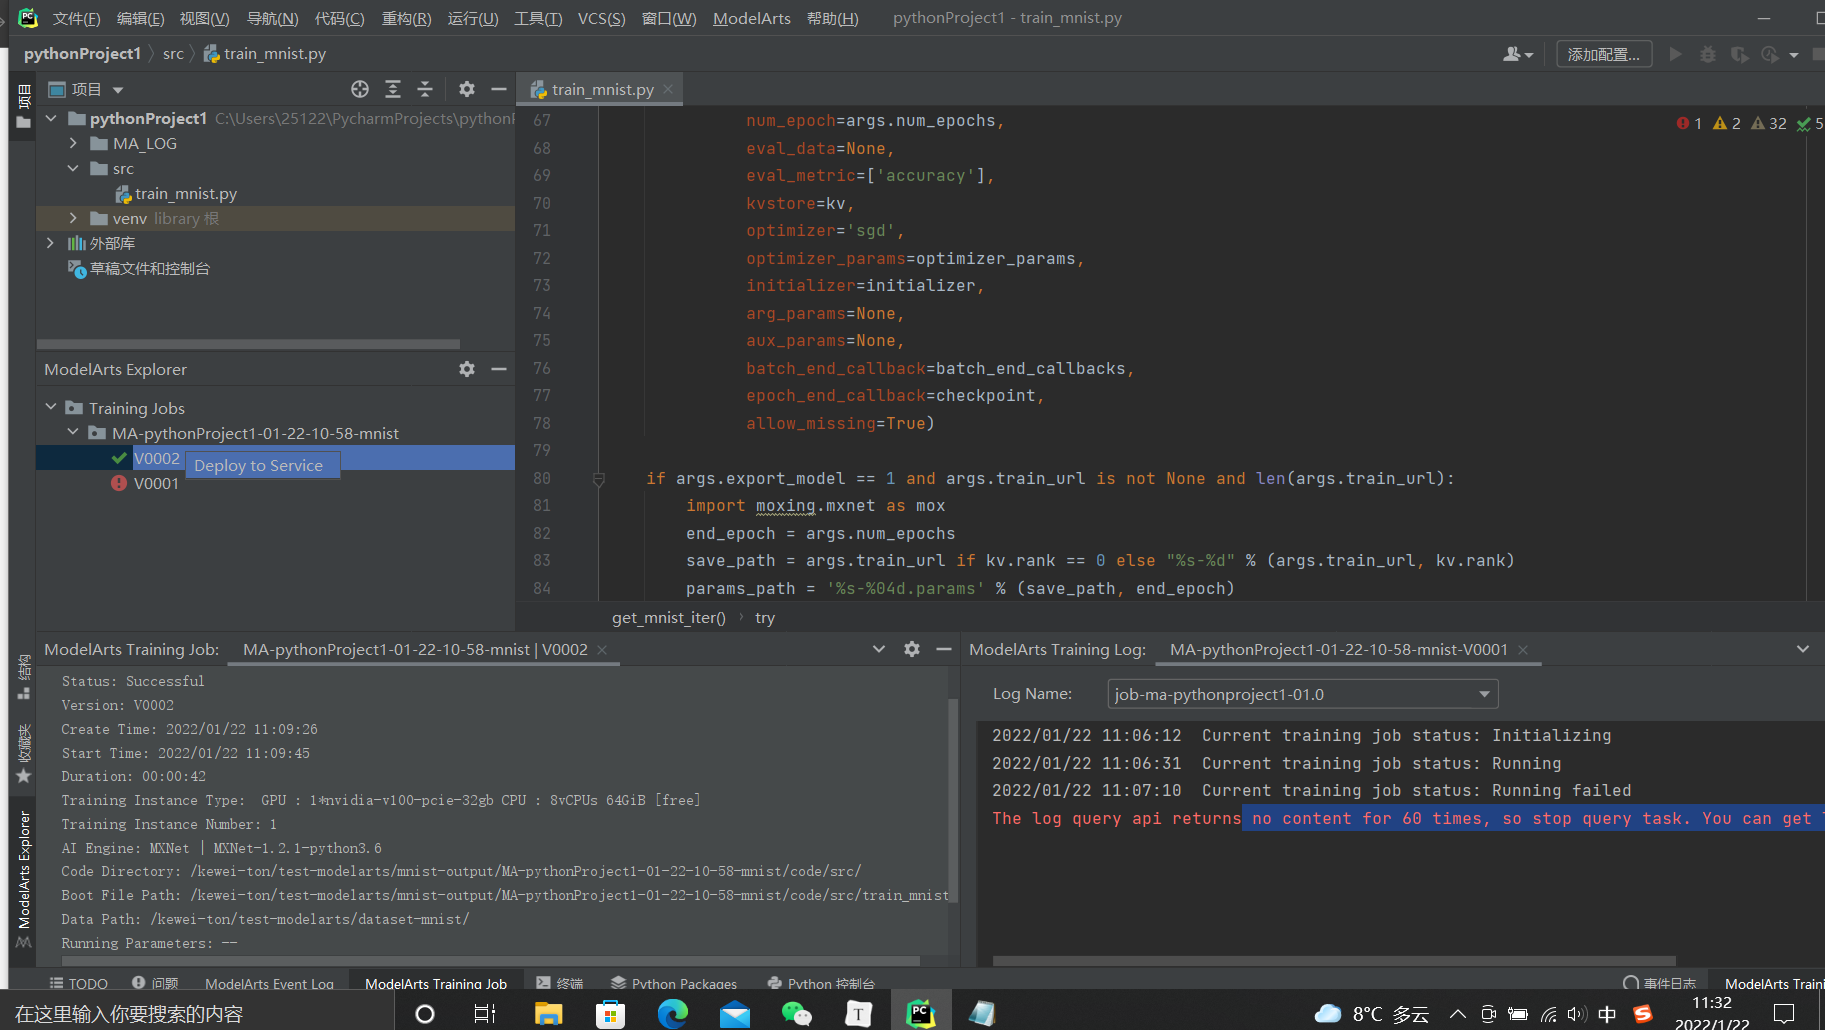Click the Debug bug icon
The width and height of the screenshot is (1825, 1030).
1708,54
